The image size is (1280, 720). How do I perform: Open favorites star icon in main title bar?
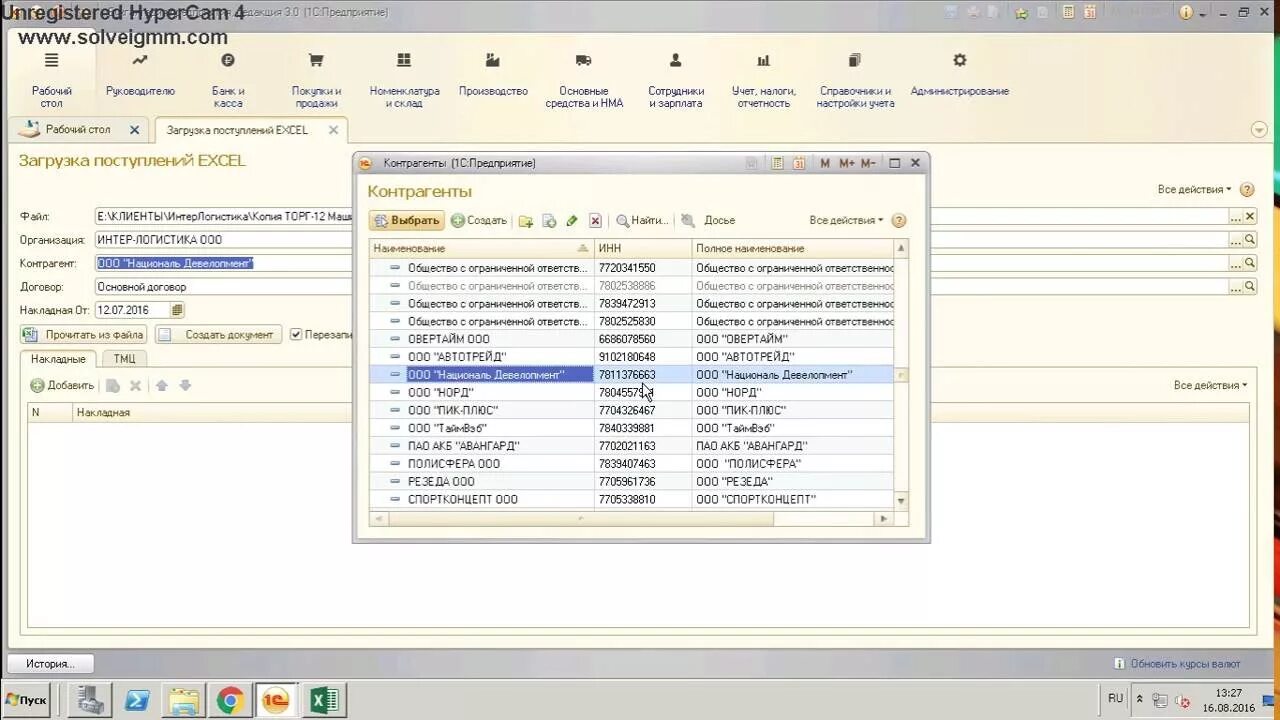click(1021, 13)
